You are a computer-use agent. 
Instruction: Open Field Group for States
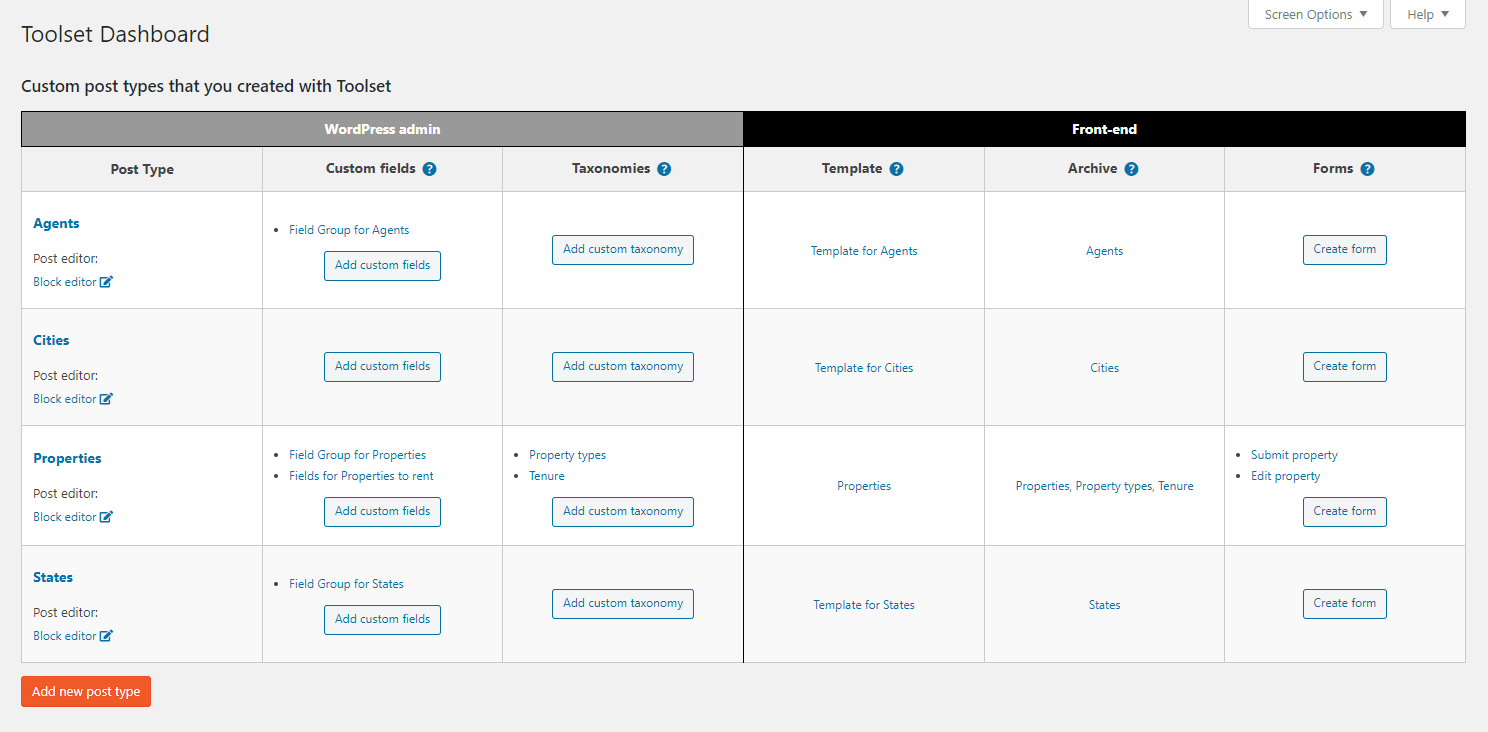pos(346,584)
